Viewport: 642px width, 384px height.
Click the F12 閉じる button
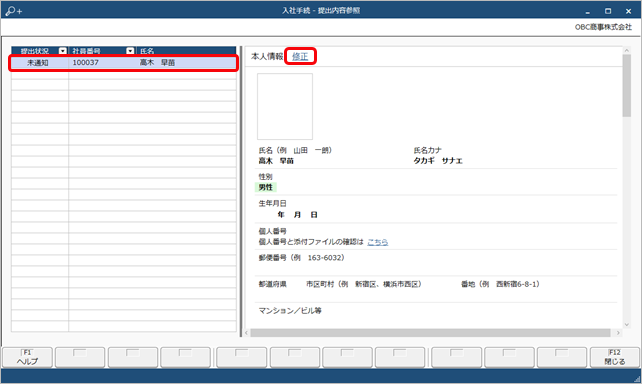(x=615, y=357)
